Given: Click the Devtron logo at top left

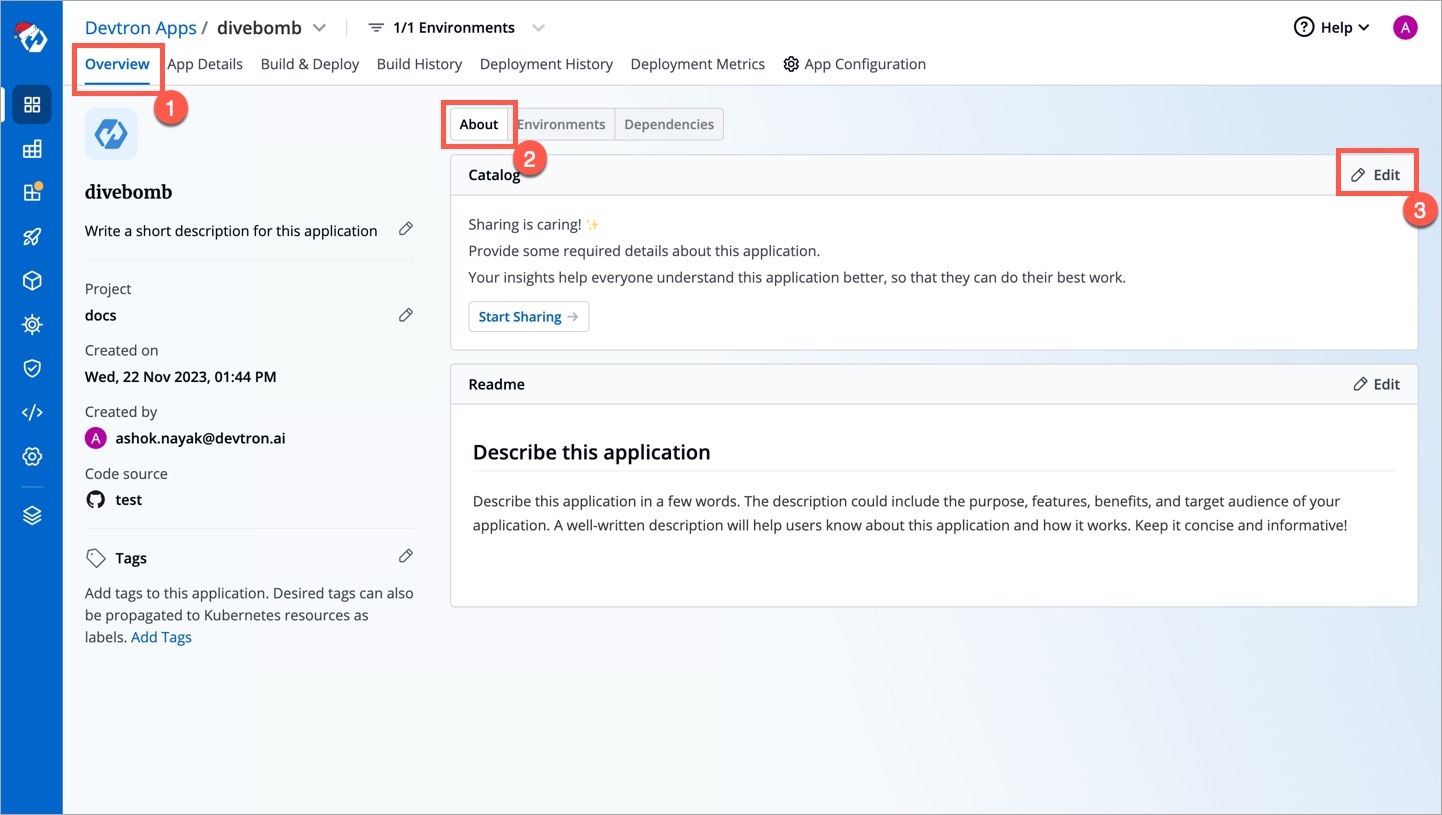Looking at the screenshot, I should tap(31, 37).
